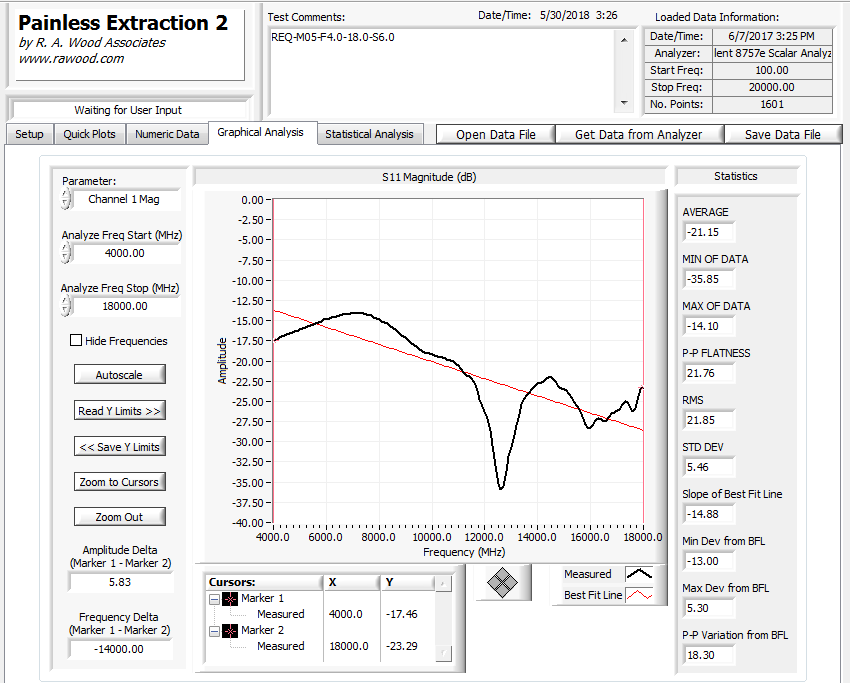
Task: Click the Marker 1 crosshair icon
Action: [x=230, y=598]
